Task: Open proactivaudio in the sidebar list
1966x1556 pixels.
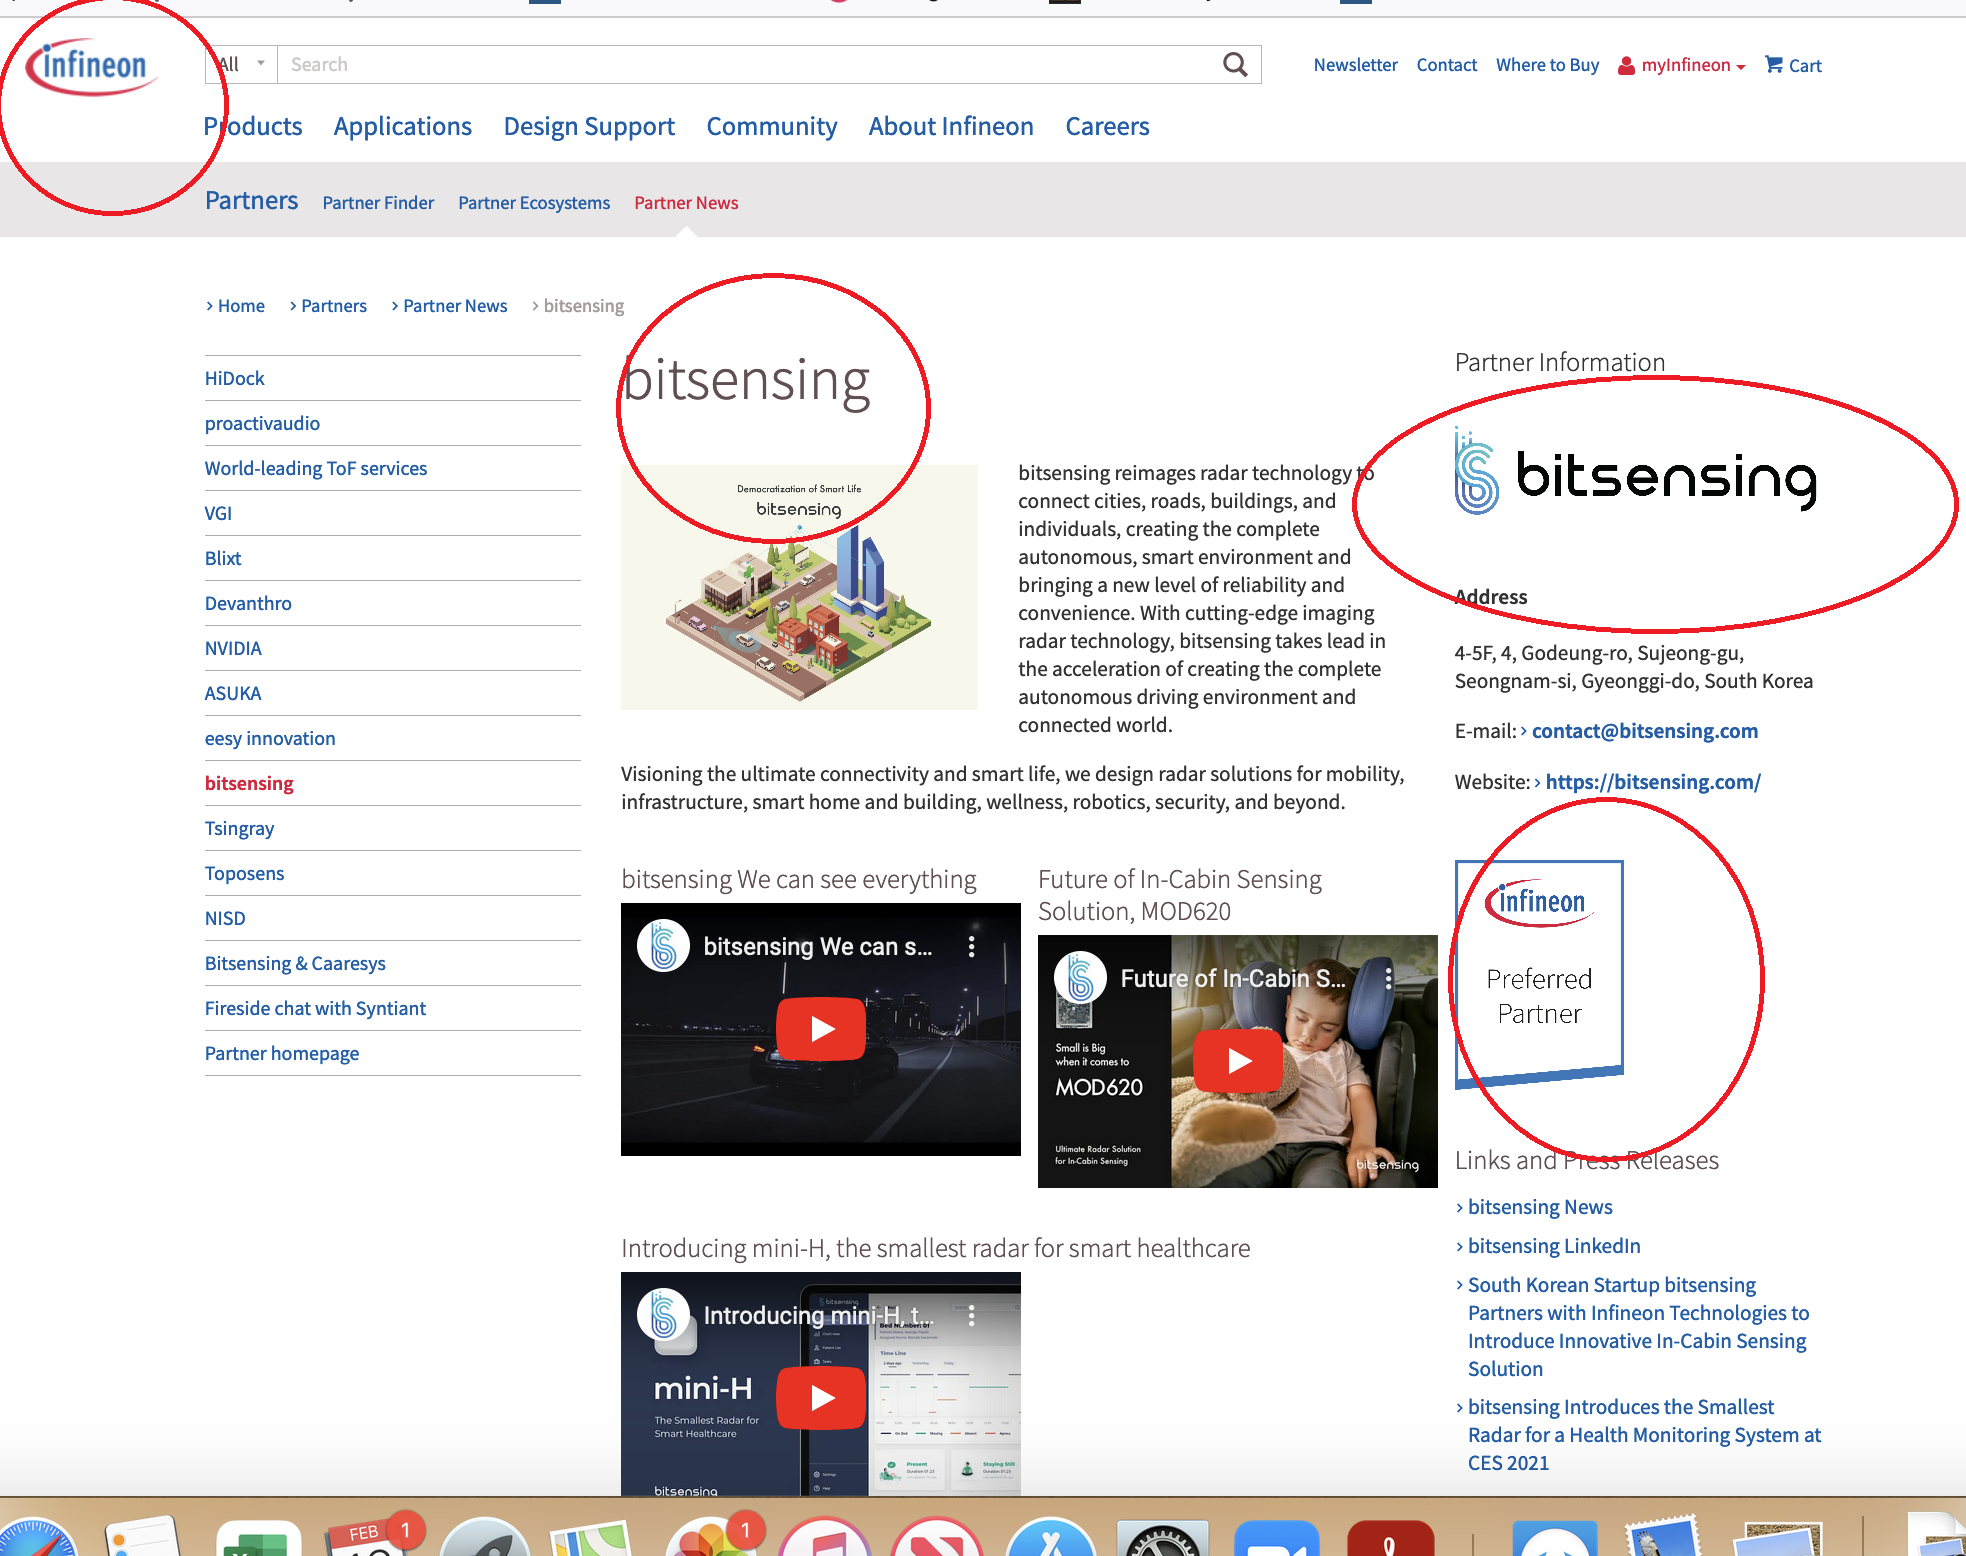Action: tap(262, 423)
